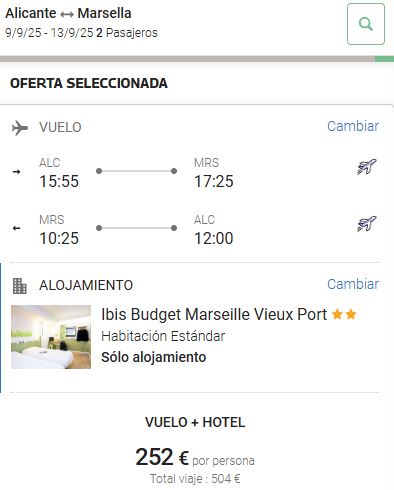394x490 pixels.
Task: Click the green progress bar segment
Action: (384, 59)
